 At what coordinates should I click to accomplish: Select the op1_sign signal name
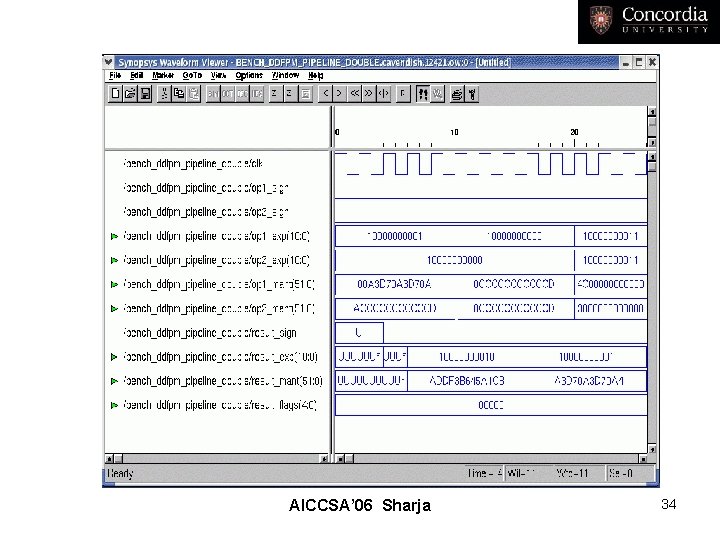pyautogui.click(x=206, y=188)
